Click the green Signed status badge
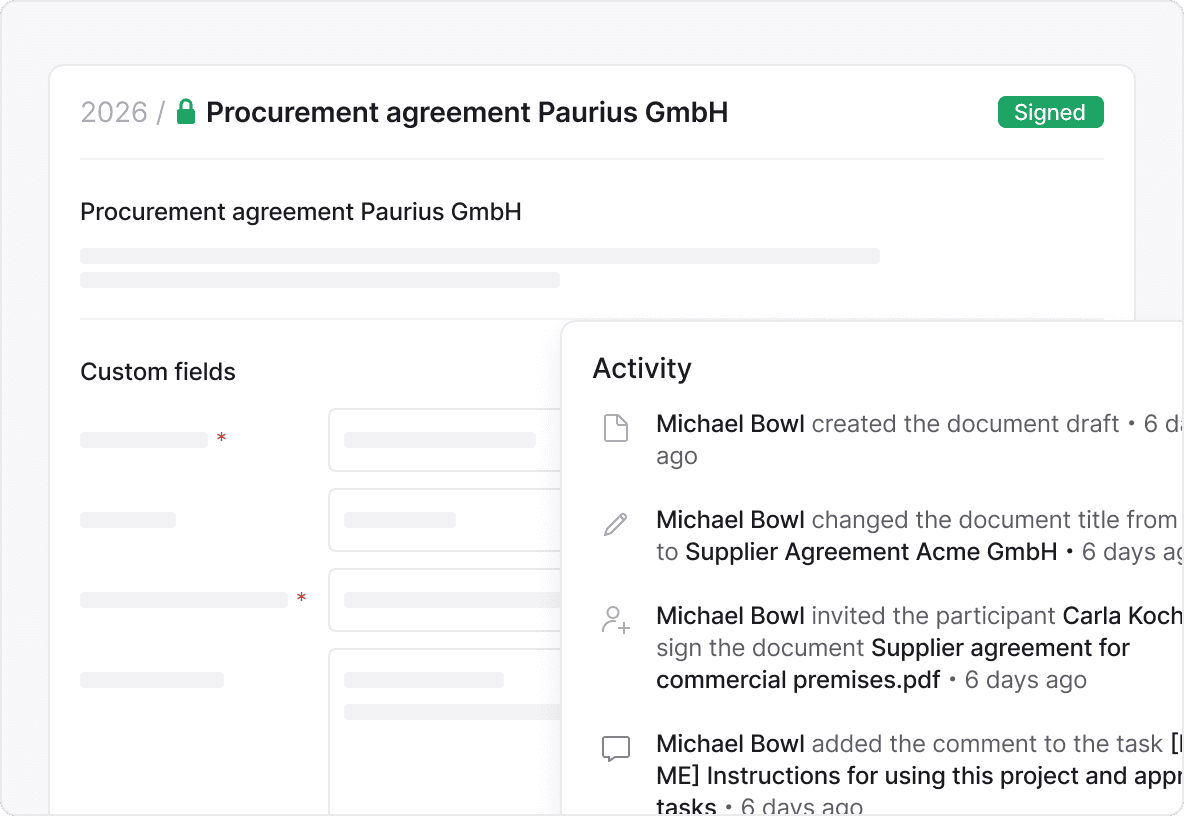 click(1050, 112)
